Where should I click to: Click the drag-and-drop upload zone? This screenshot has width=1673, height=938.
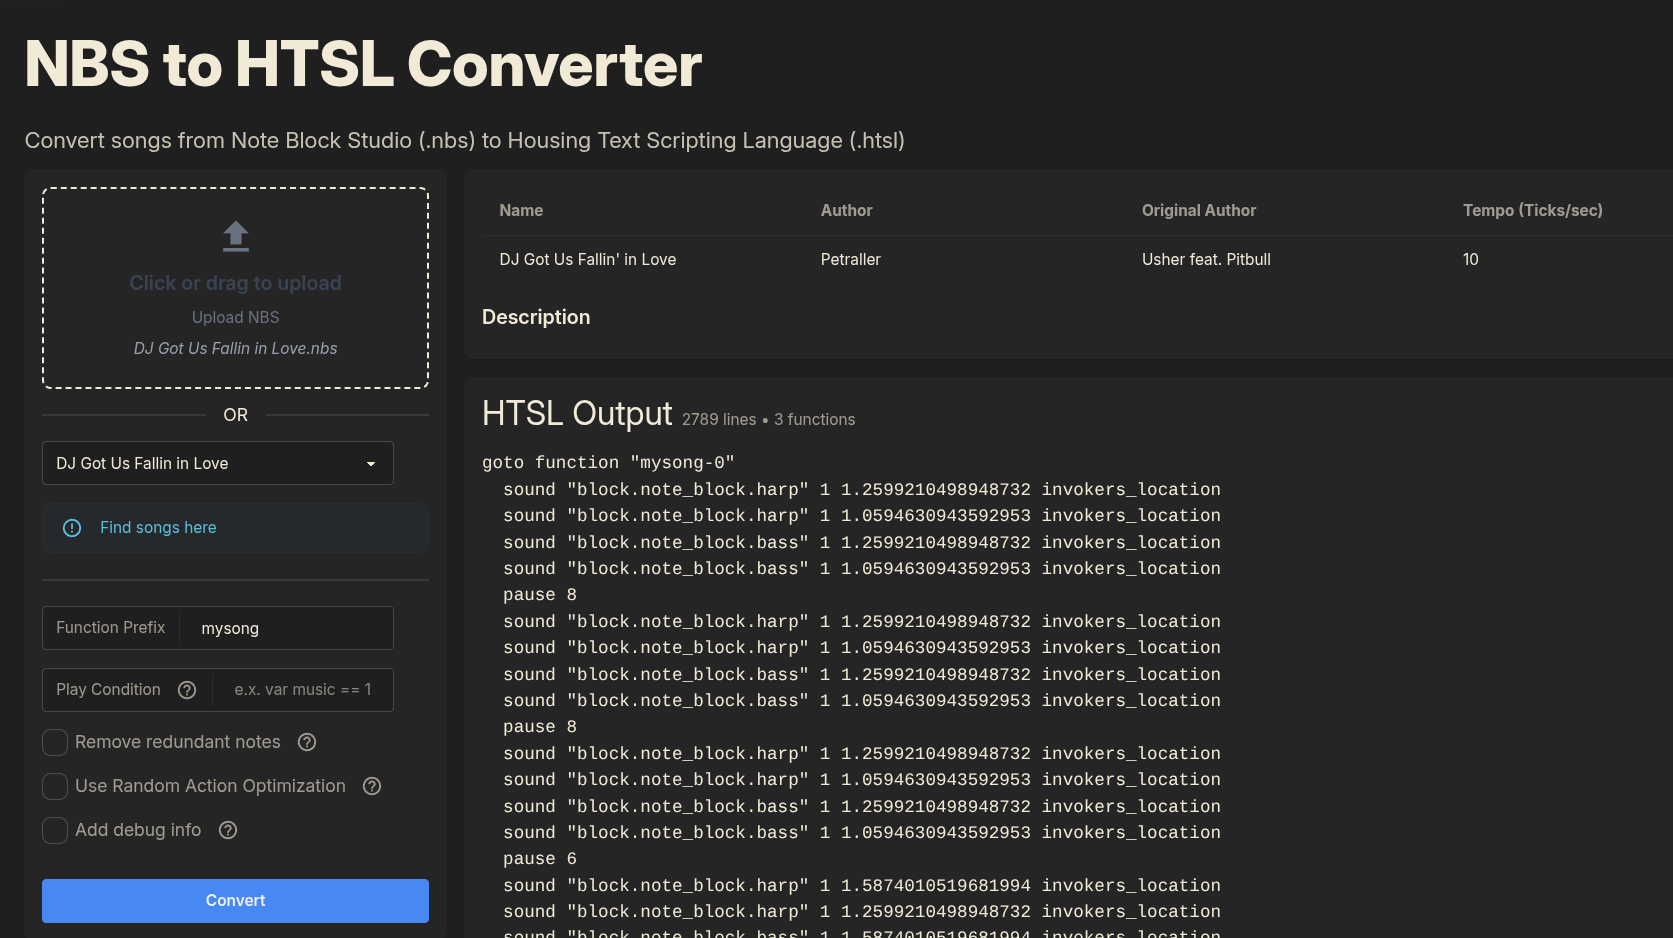click(x=235, y=288)
